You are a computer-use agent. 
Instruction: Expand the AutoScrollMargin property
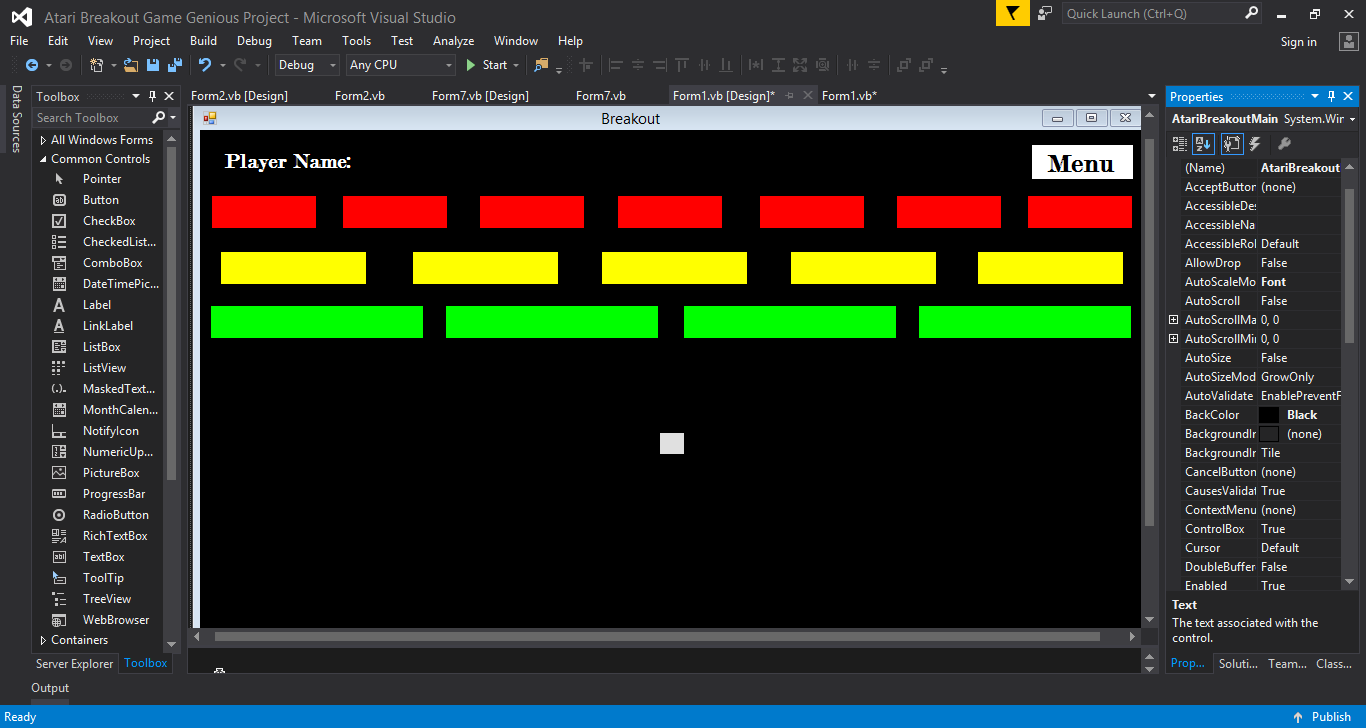(1174, 320)
